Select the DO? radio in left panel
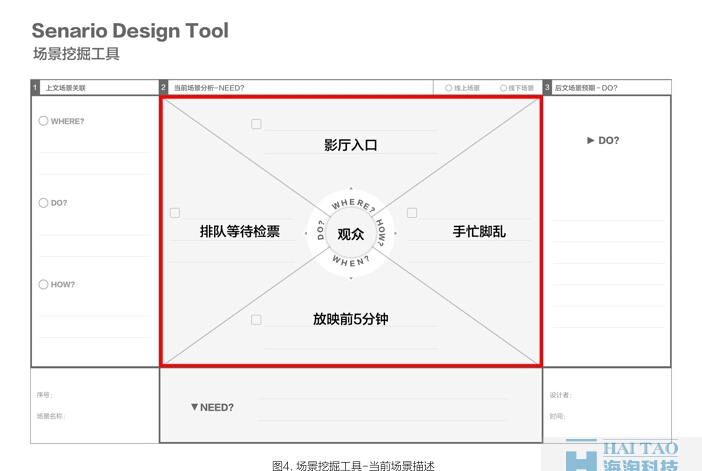Viewport: 702px width, 471px height. tap(43, 203)
